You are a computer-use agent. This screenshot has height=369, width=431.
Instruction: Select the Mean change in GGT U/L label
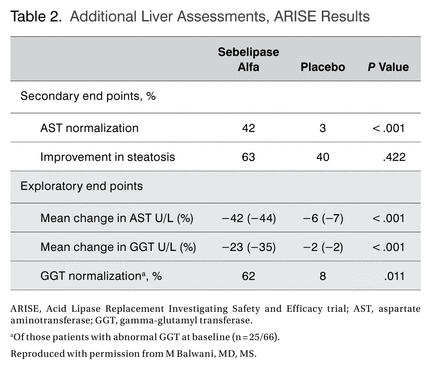click(118, 247)
